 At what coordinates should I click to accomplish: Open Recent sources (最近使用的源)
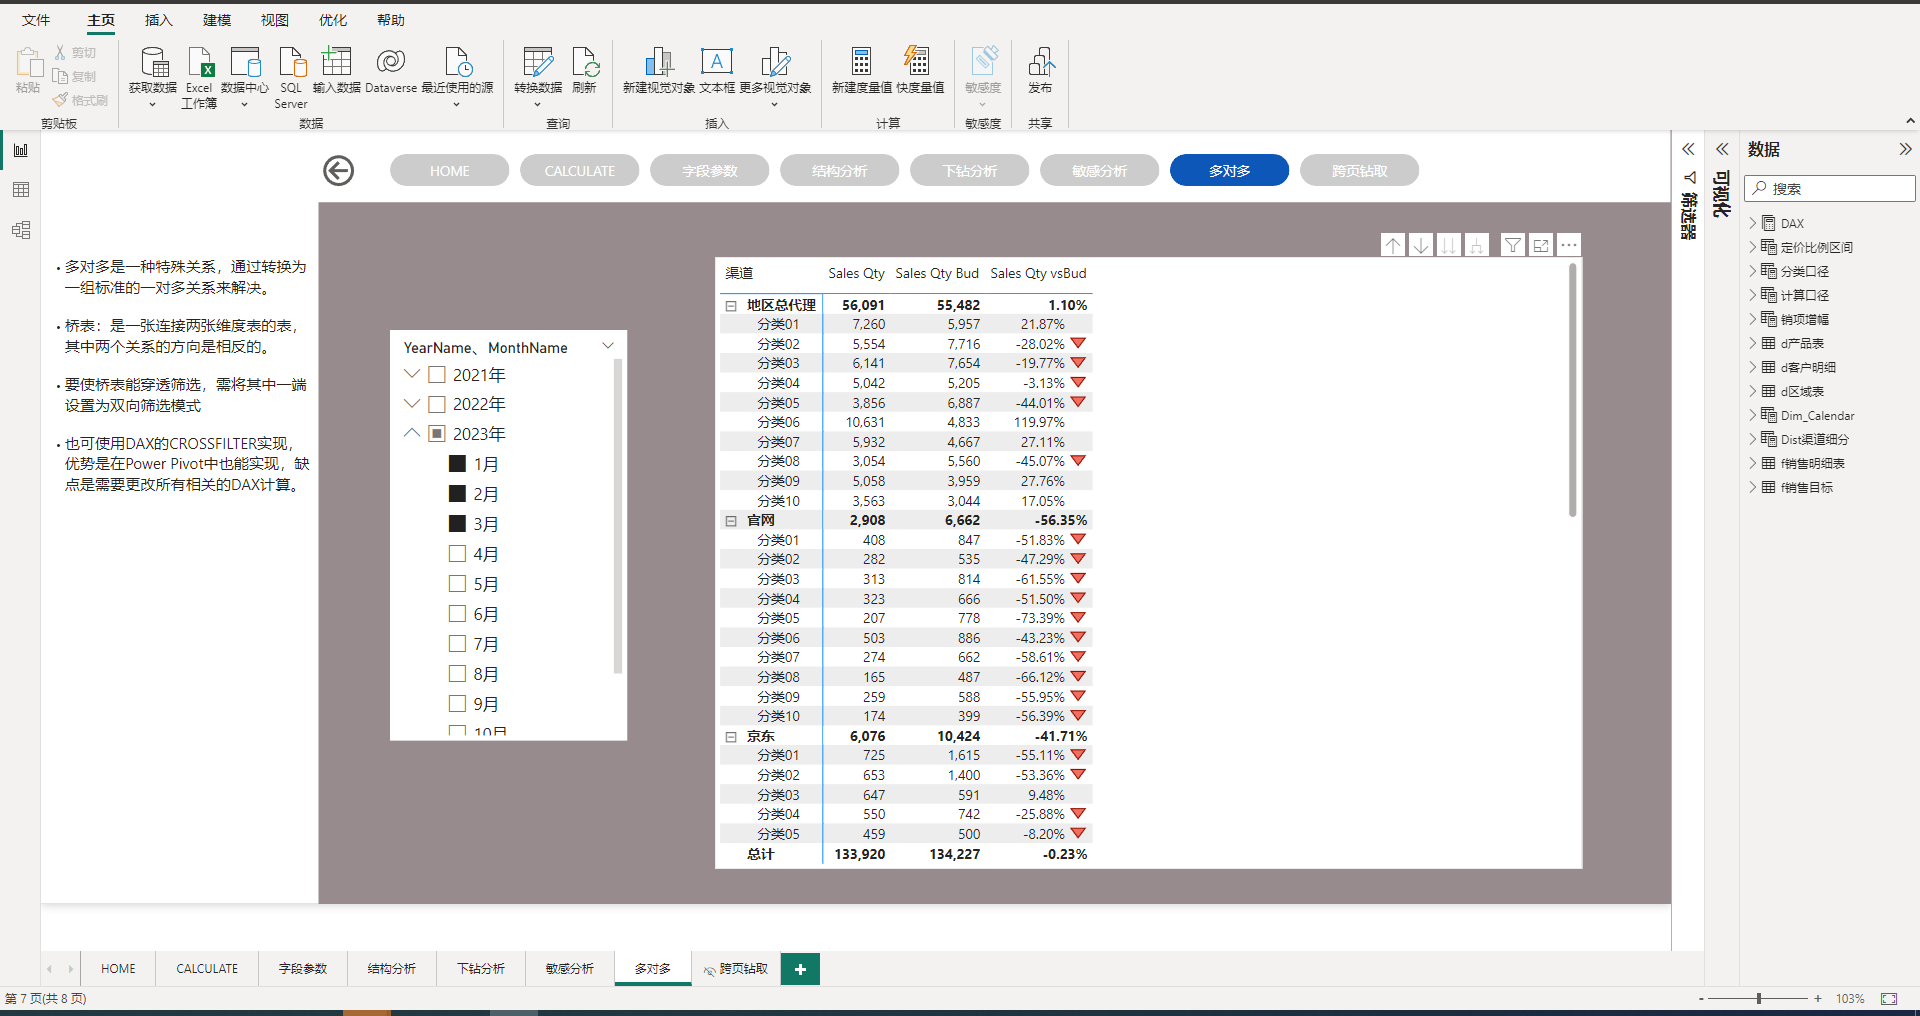tap(457, 63)
